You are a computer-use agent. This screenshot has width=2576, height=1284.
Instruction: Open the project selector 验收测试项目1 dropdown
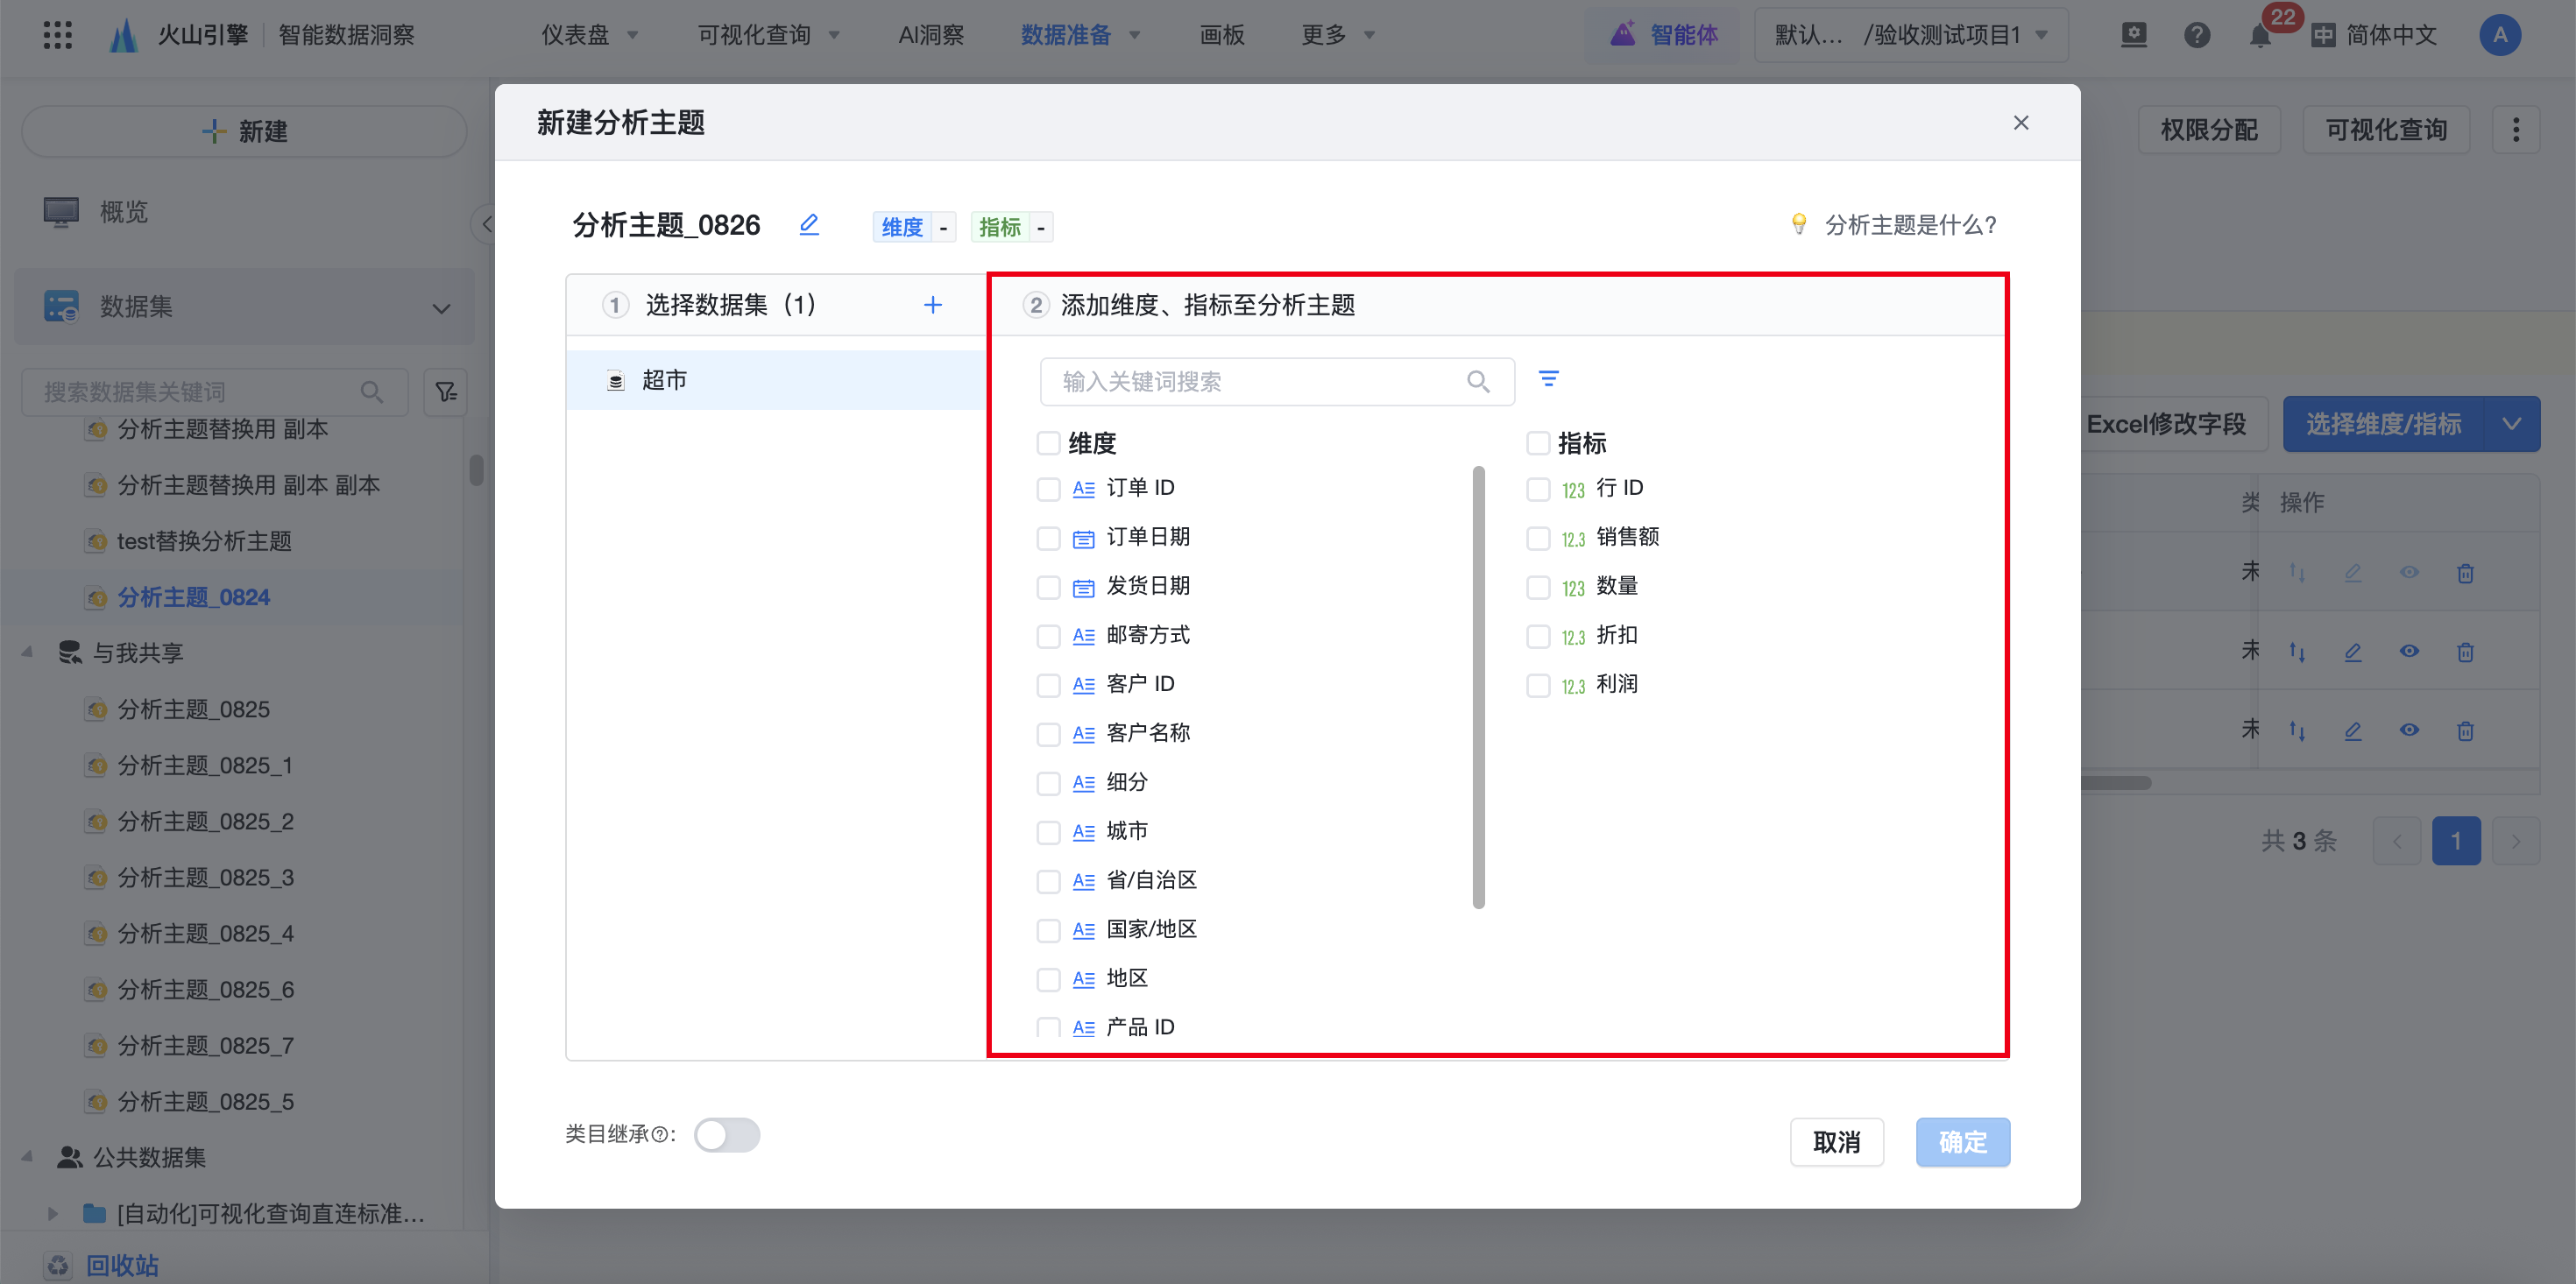click(x=1910, y=35)
